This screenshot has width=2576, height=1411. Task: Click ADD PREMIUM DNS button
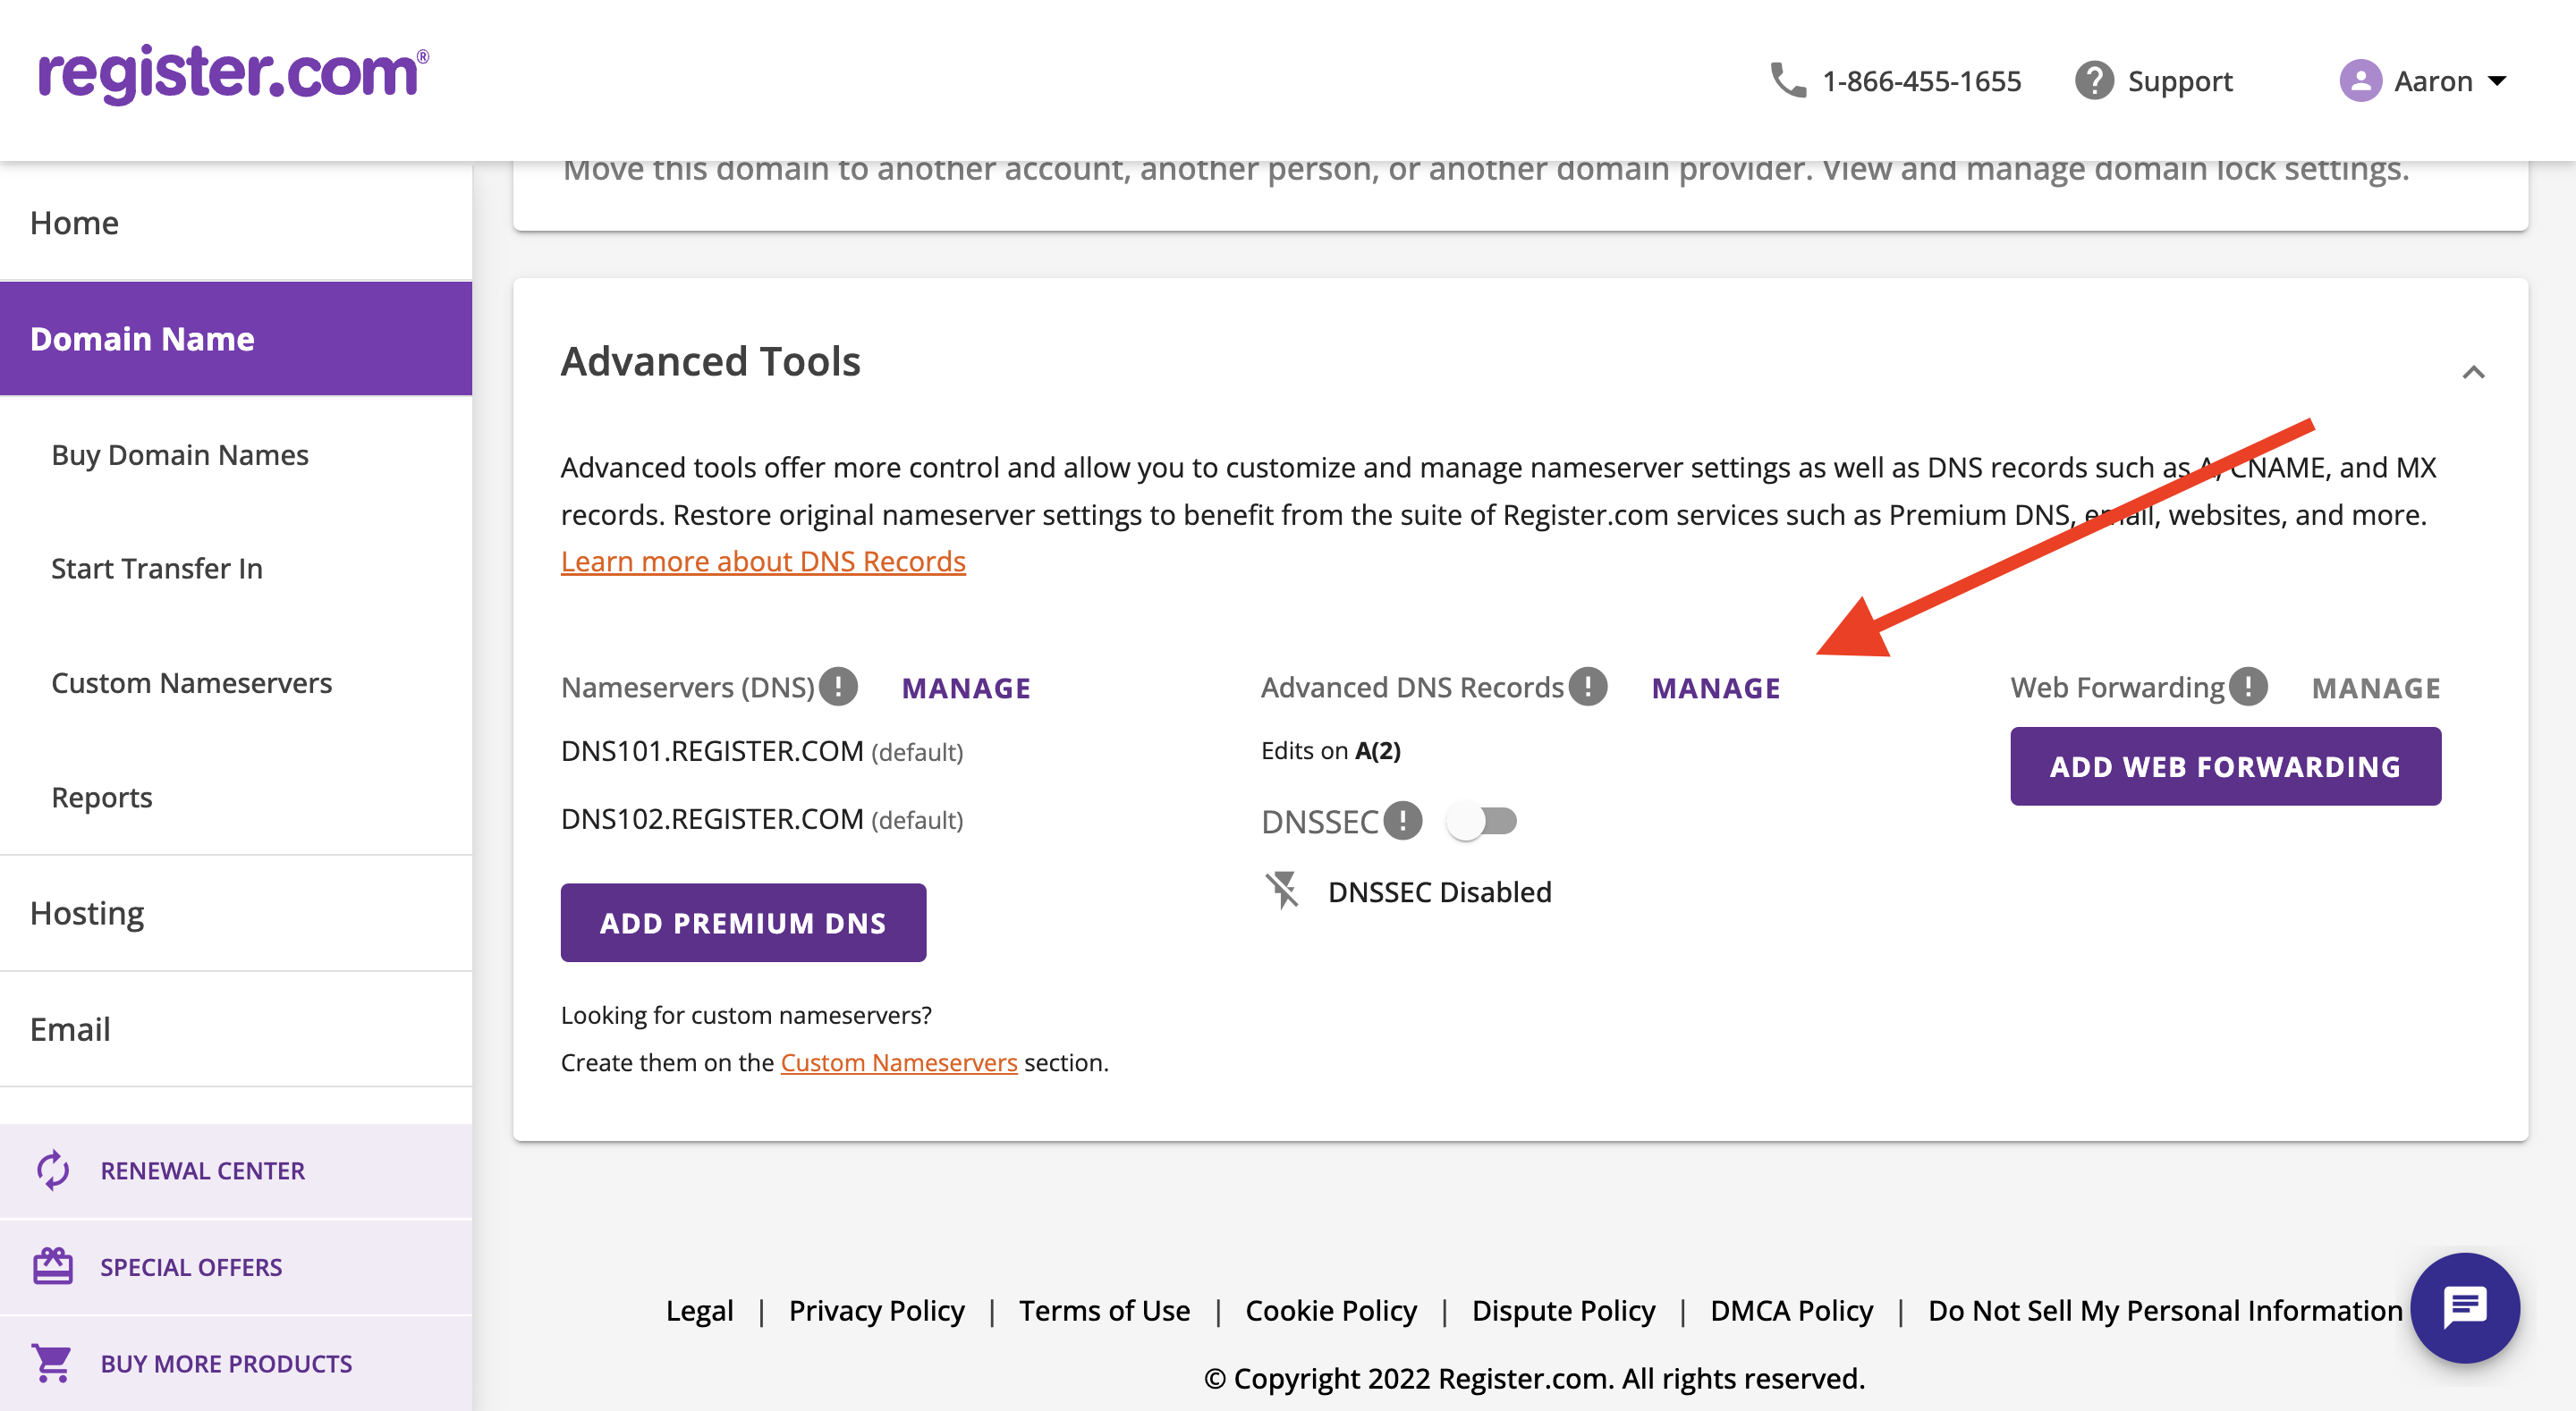(x=743, y=923)
